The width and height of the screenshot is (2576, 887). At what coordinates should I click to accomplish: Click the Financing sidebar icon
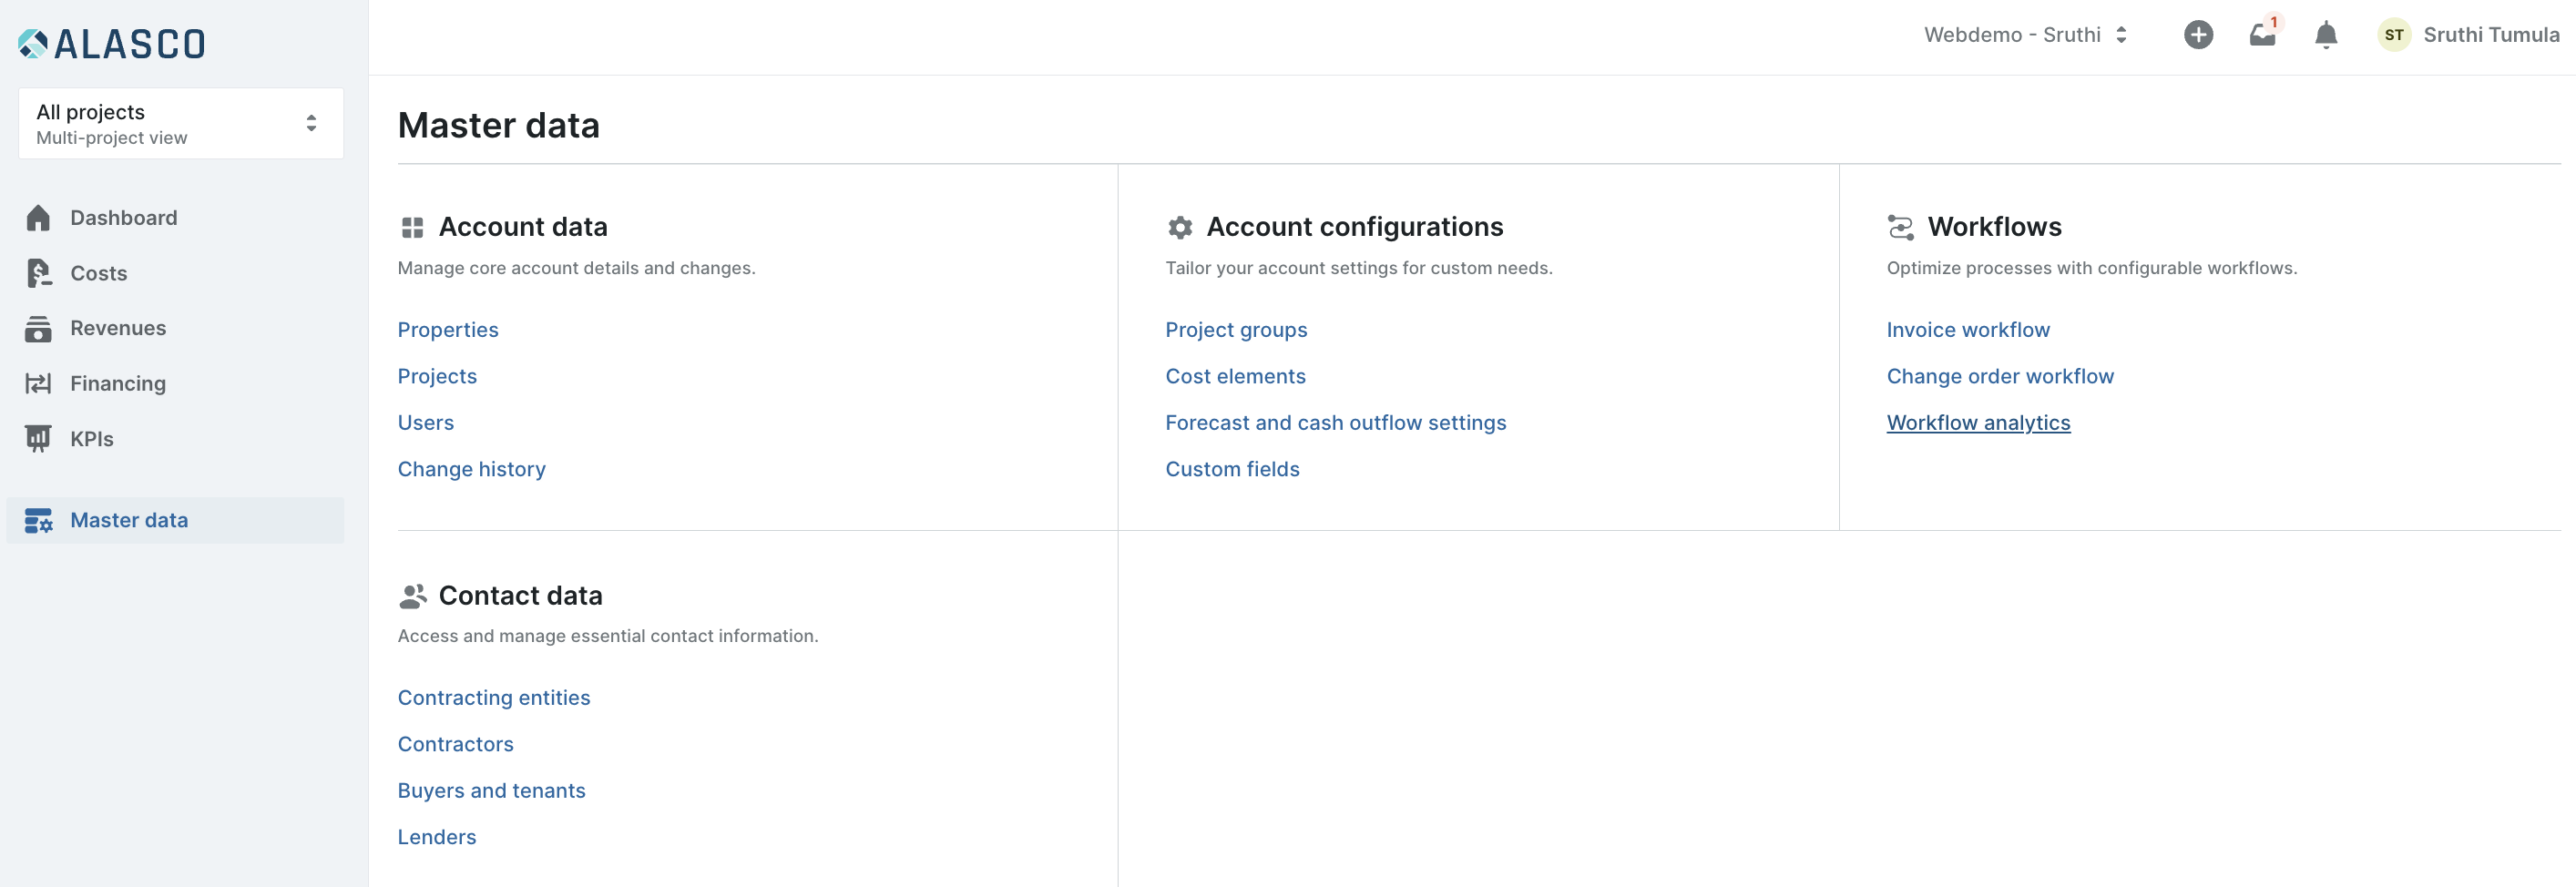point(38,383)
